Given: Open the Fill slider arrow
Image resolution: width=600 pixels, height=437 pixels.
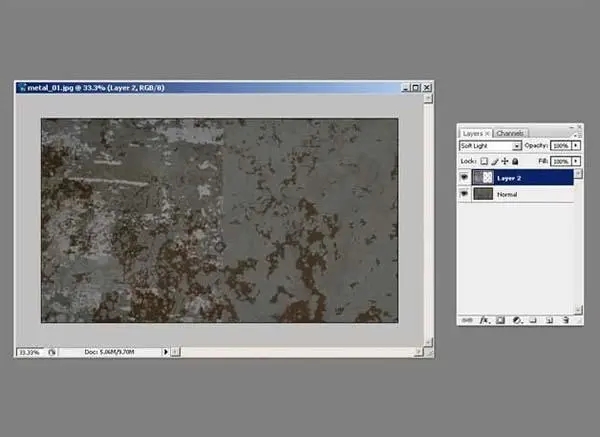Looking at the screenshot, I should pos(576,161).
